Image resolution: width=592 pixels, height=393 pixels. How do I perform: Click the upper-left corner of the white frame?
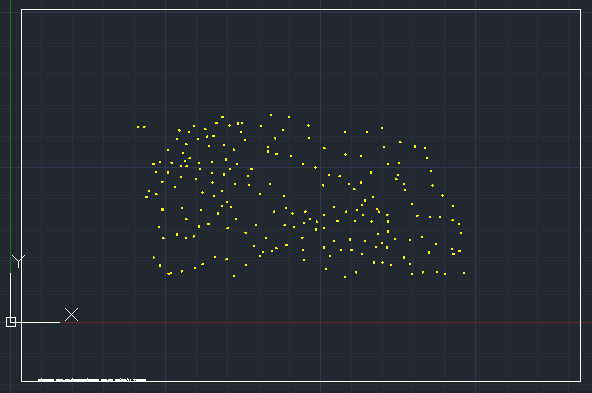[22, 10]
